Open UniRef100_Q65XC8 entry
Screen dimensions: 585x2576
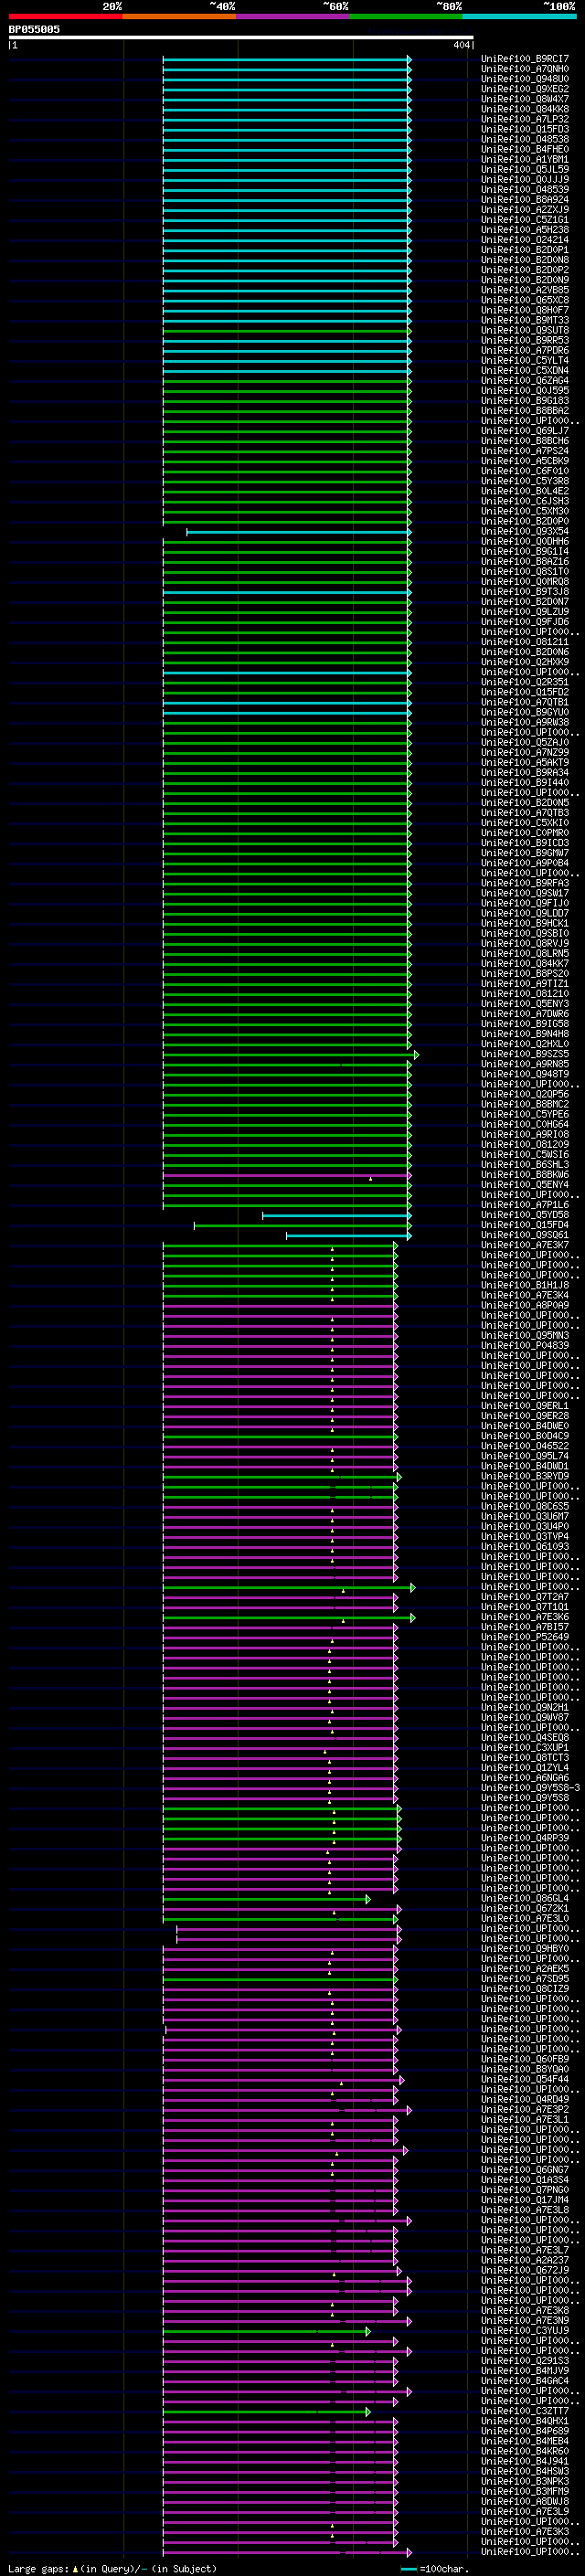(x=525, y=300)
